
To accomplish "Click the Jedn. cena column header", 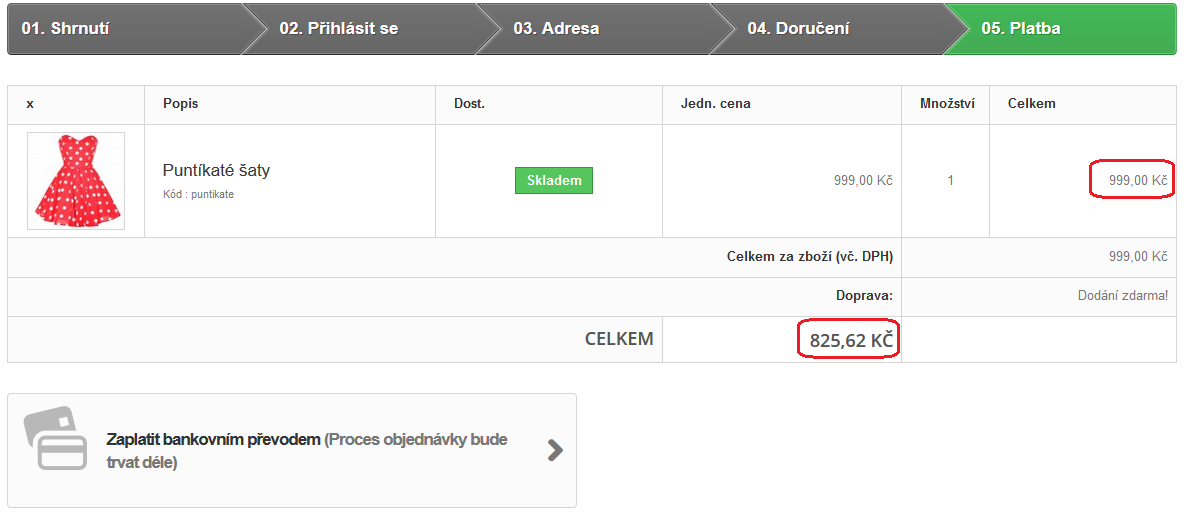I will pyautogui.click(x=716, y=104).
